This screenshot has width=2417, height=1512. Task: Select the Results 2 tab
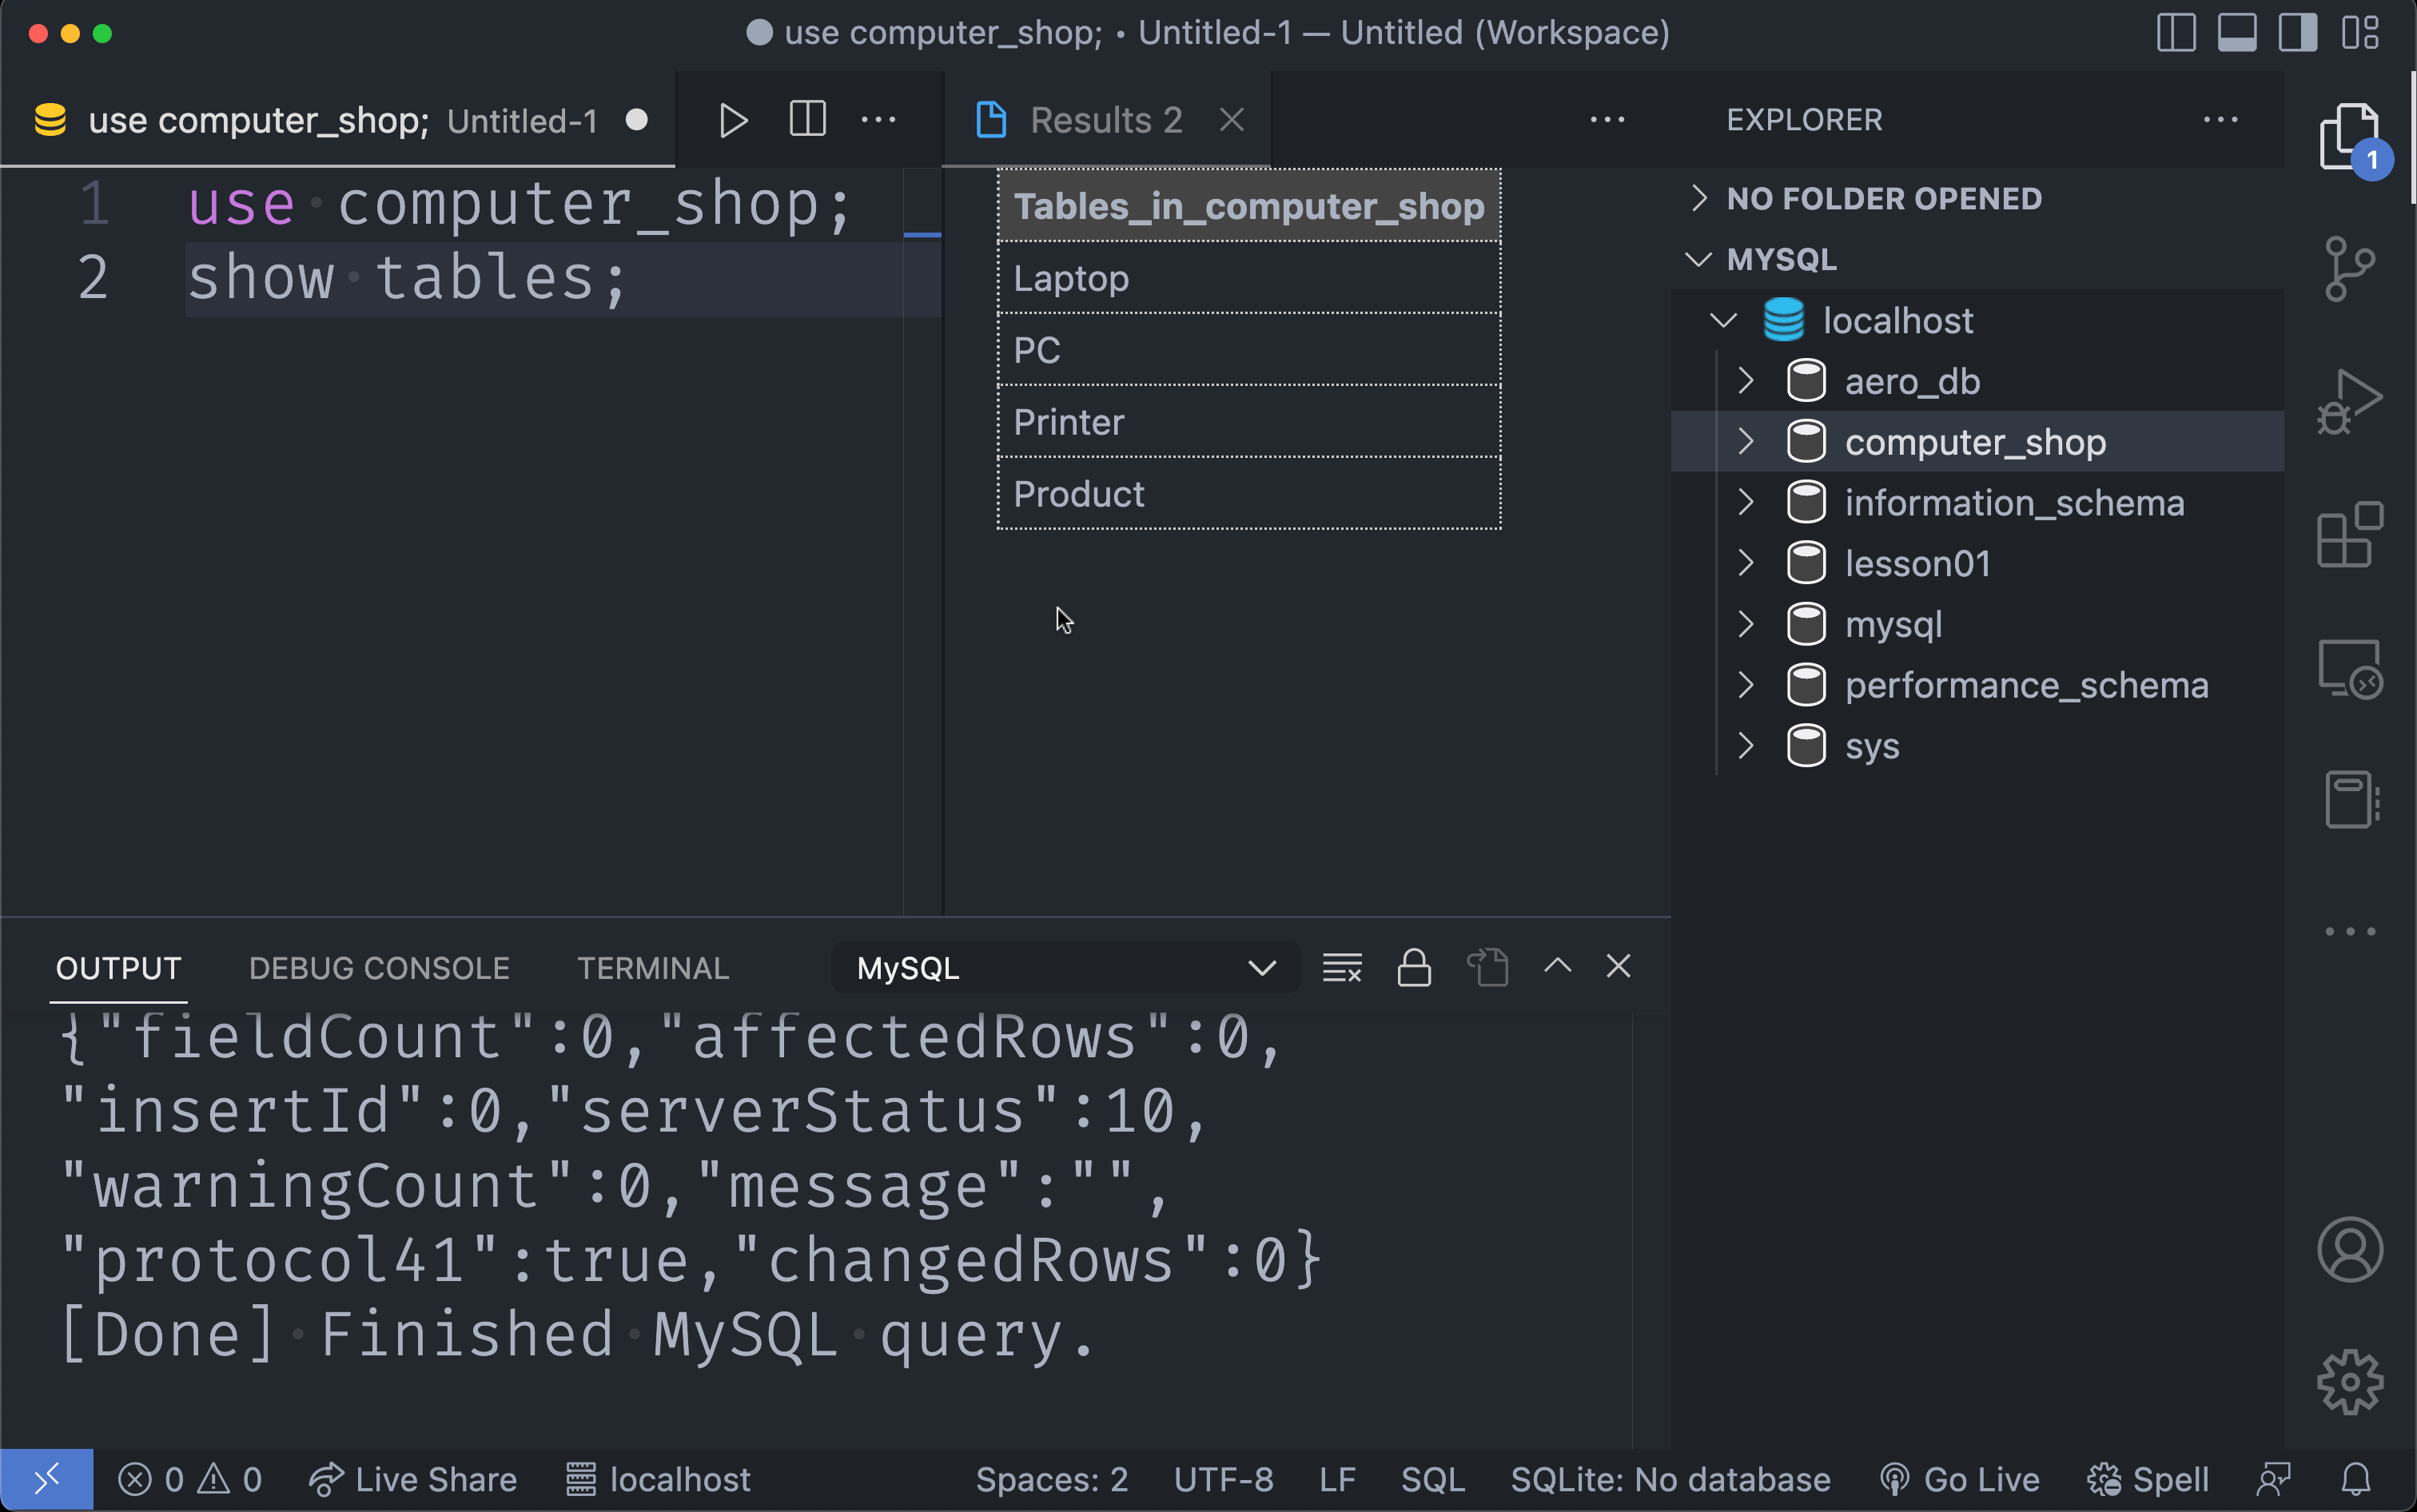(x=1105, y=121)
